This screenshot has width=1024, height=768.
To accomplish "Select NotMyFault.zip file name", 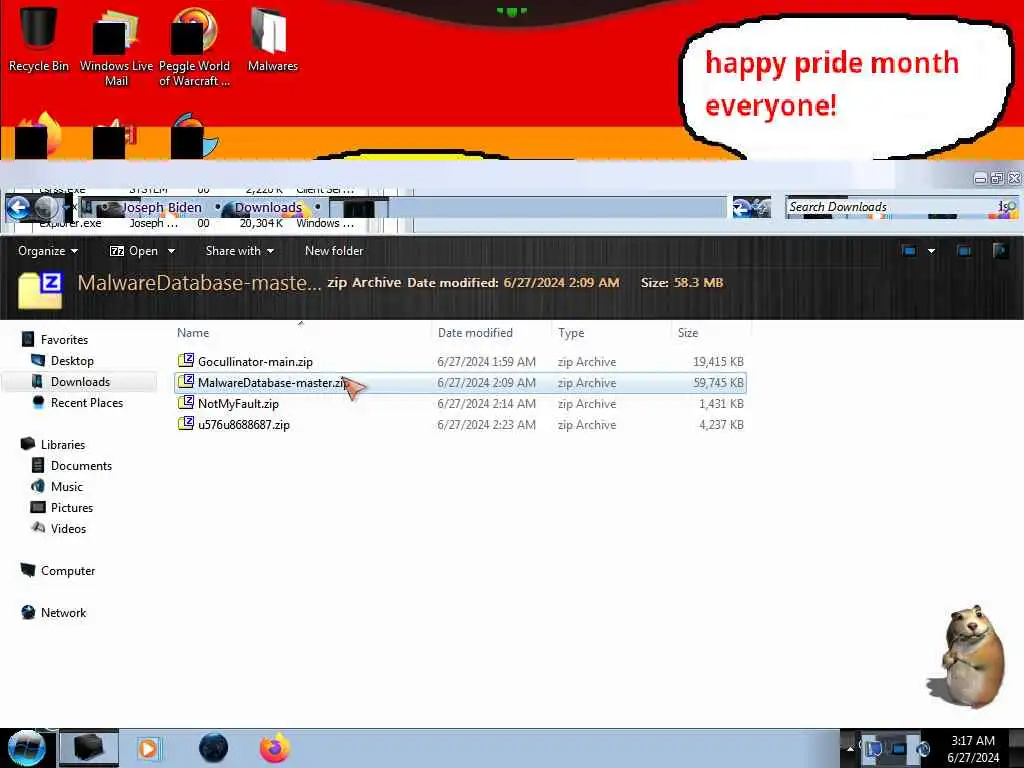I will 238,404.
